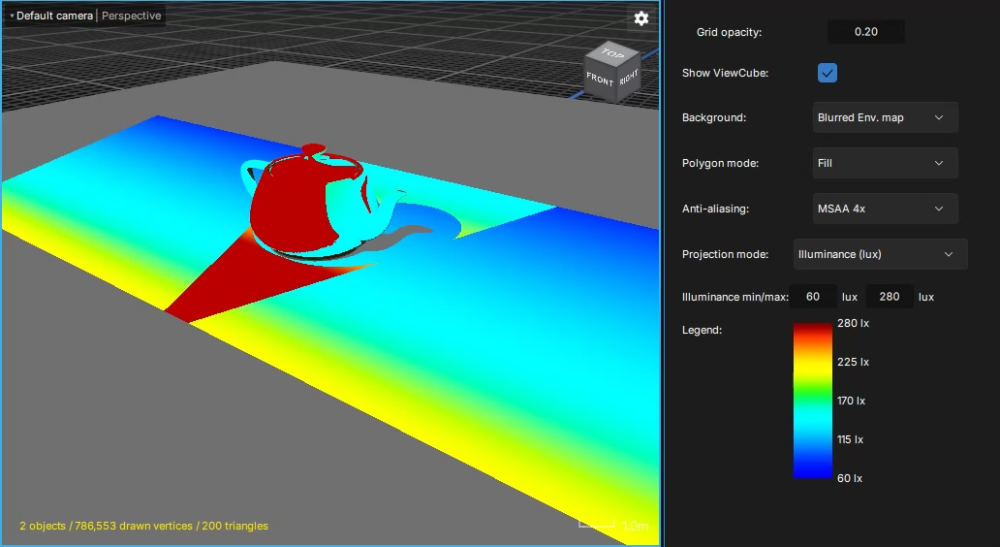This screenshot has height=547, width=1000.
Task: Switch the Perspective projection label
Action: tap(131, 15)
